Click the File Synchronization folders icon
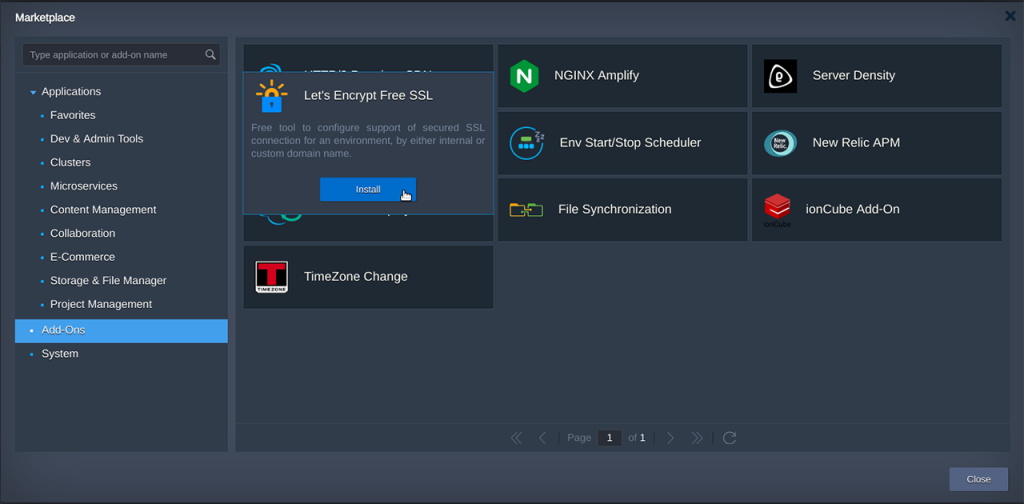 (526, 210)
